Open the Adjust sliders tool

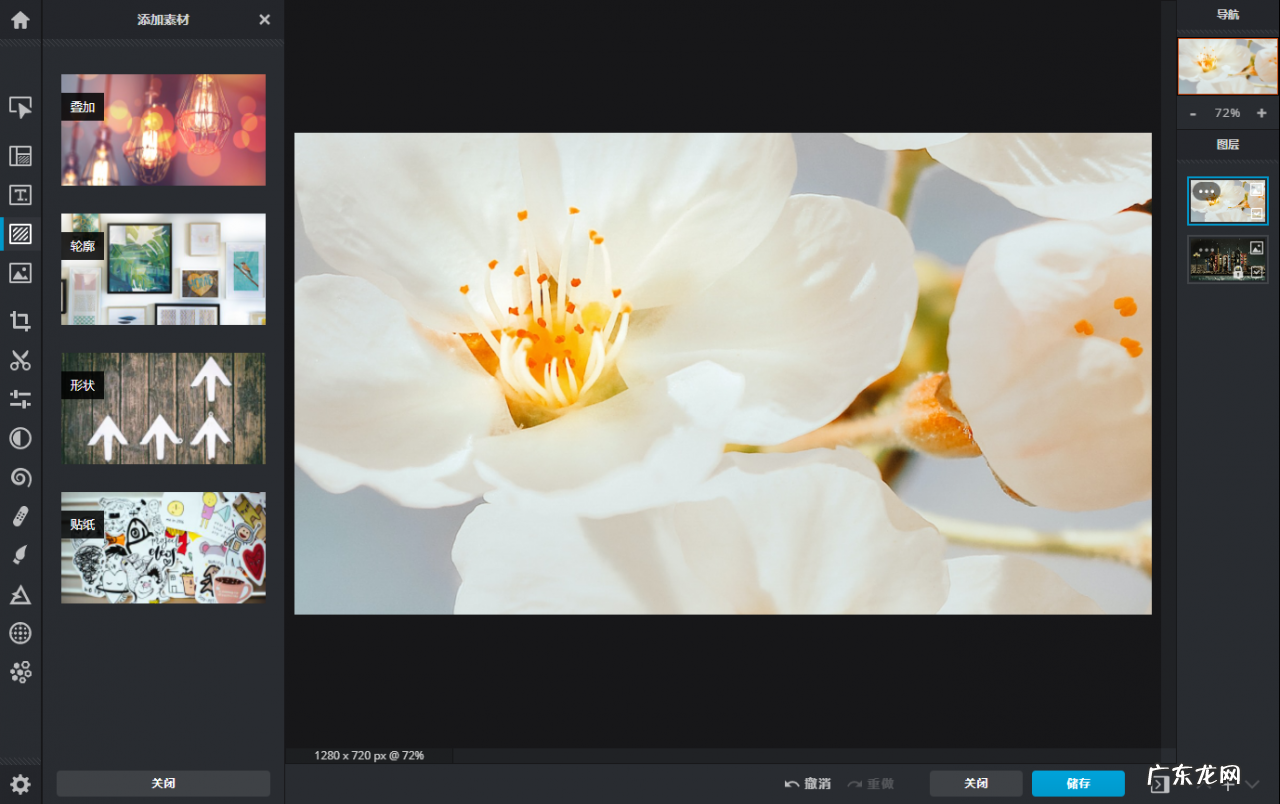tap(20, 400)
